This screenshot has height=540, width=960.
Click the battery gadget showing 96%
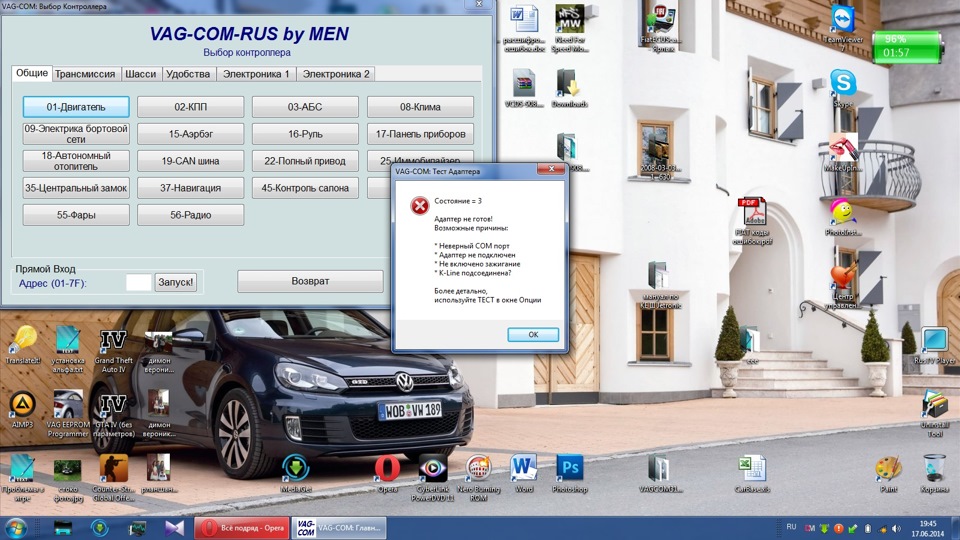point(907,47)
